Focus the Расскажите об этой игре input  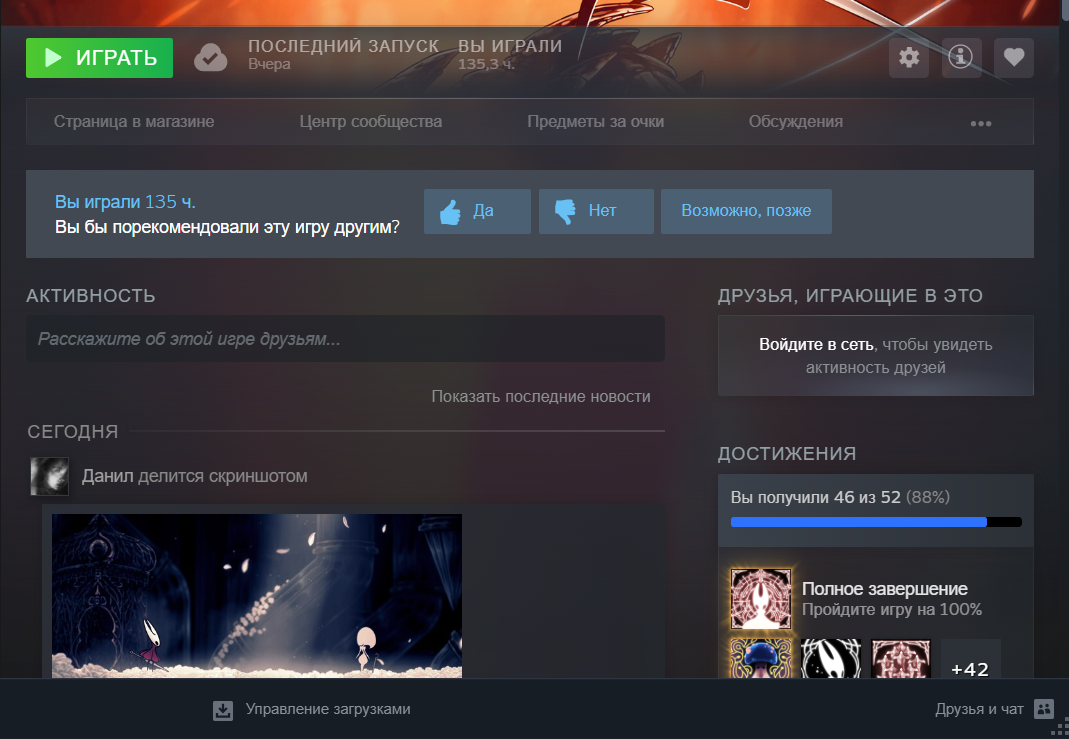(345, 339)
